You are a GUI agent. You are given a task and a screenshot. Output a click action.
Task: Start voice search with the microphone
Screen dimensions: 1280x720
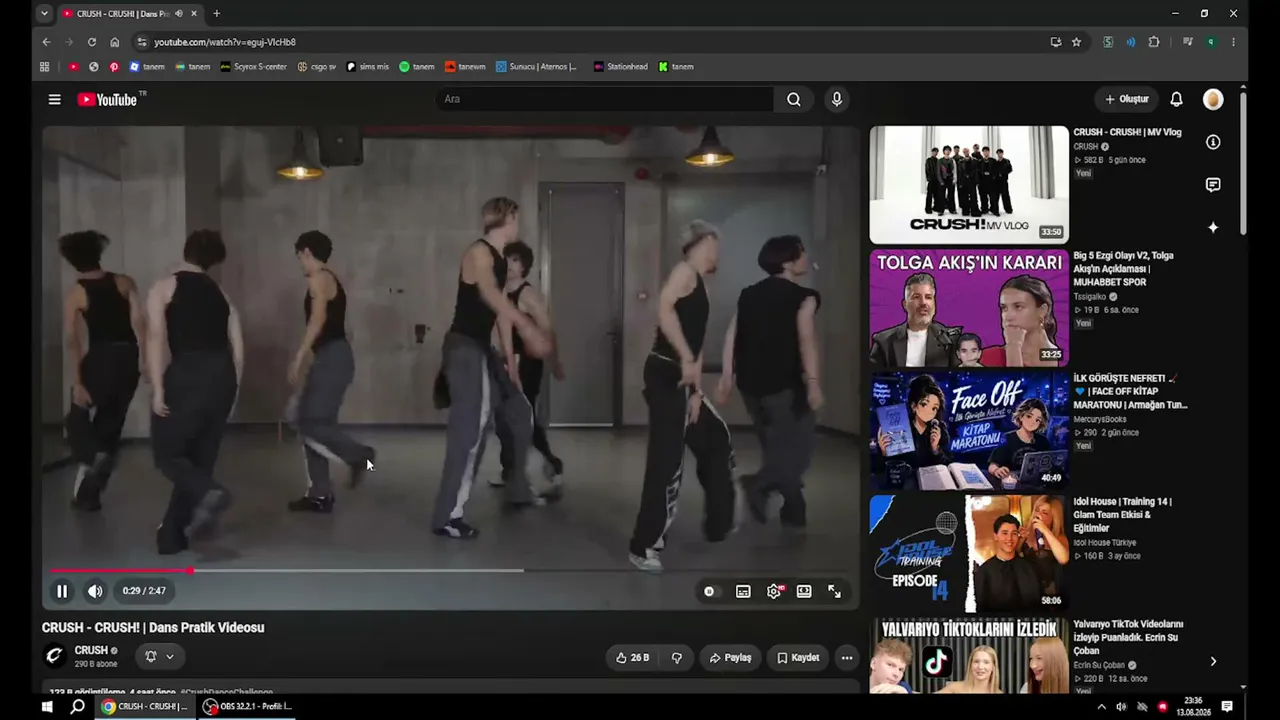pos(837,99)
